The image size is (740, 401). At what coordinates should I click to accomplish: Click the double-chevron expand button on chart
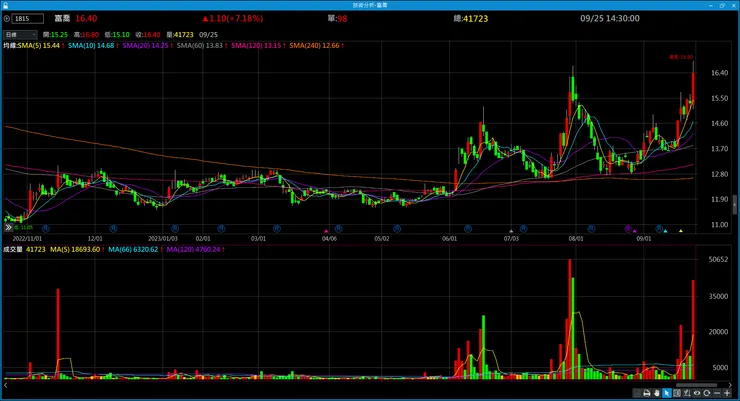8,227
